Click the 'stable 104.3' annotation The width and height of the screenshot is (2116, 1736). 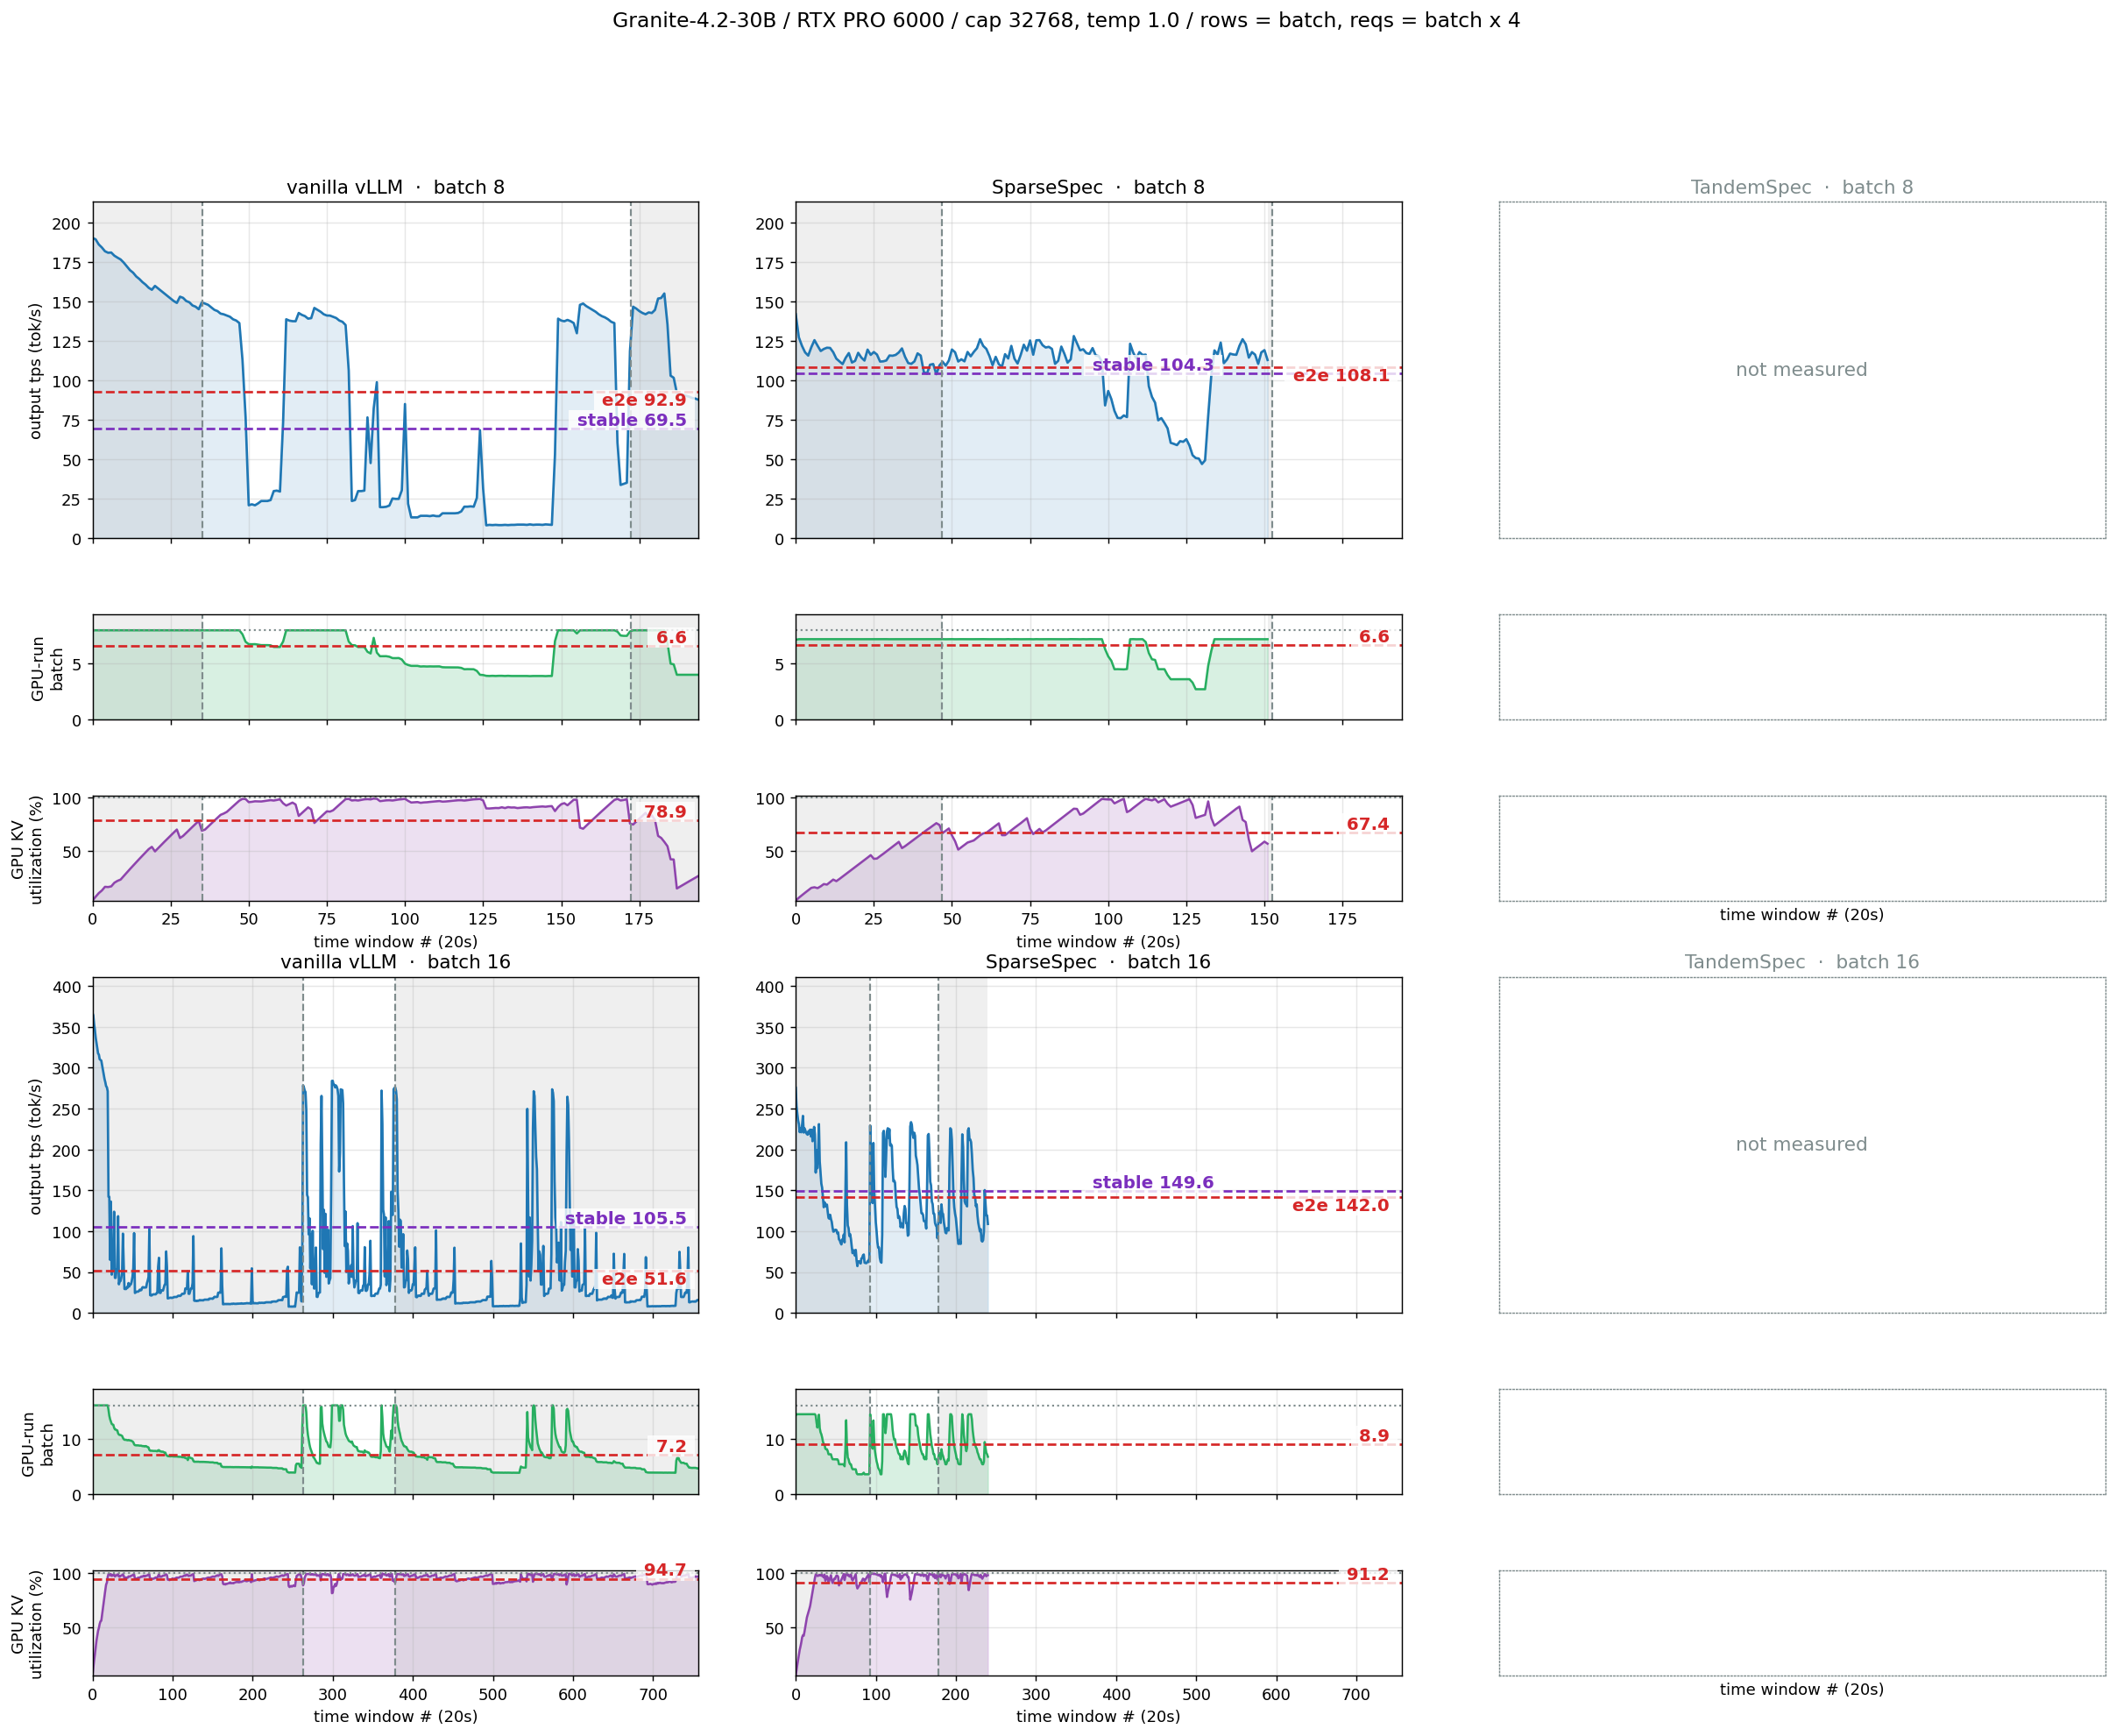pos(1152,365)
